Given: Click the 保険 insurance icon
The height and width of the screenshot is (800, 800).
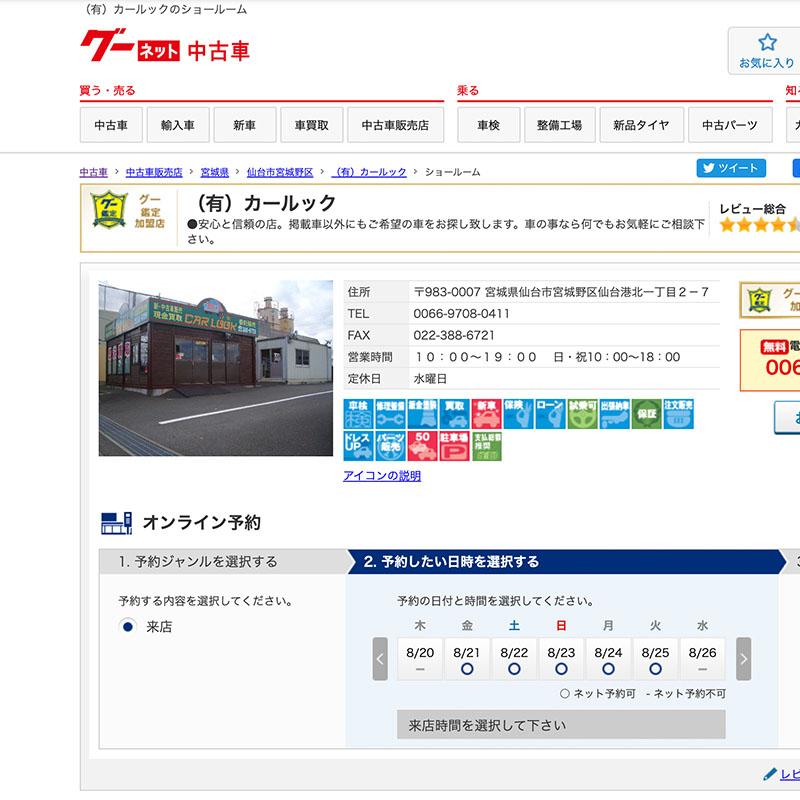Looking at the screenshot, I should [518, 414].
